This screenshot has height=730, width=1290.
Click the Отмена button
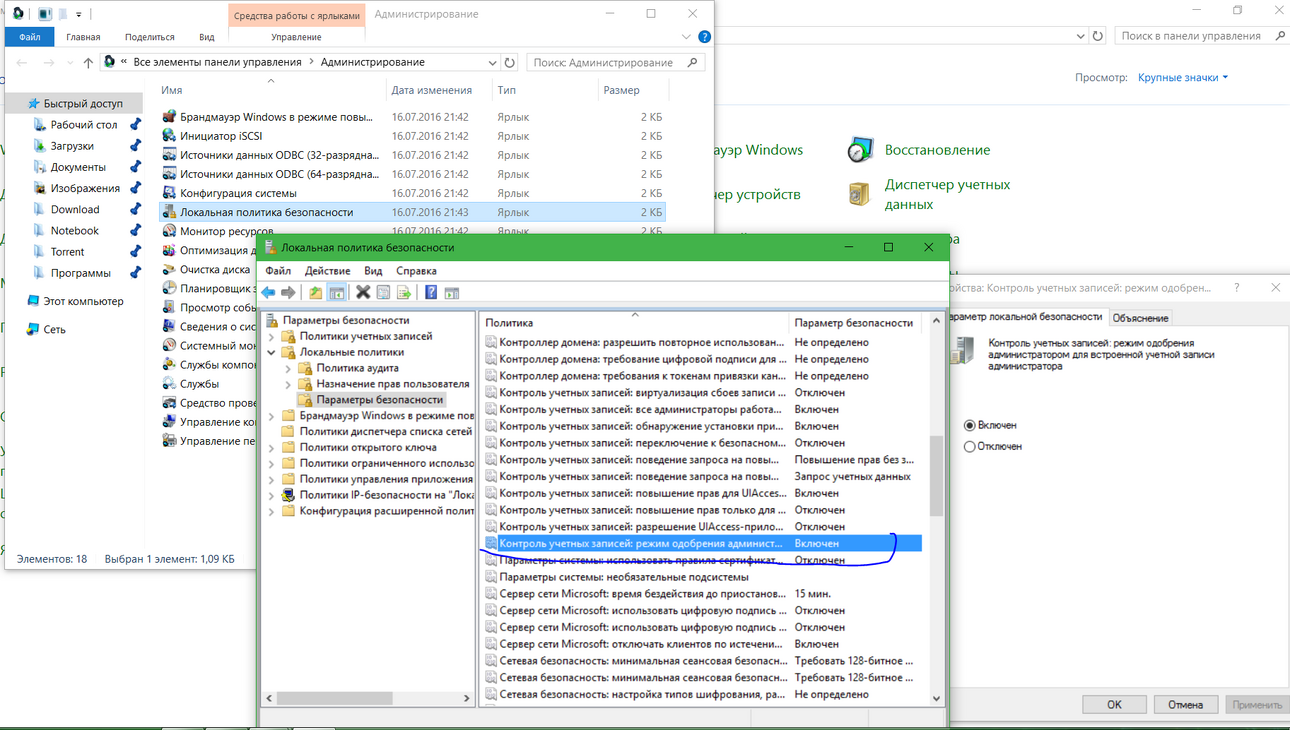point(1185,704)
